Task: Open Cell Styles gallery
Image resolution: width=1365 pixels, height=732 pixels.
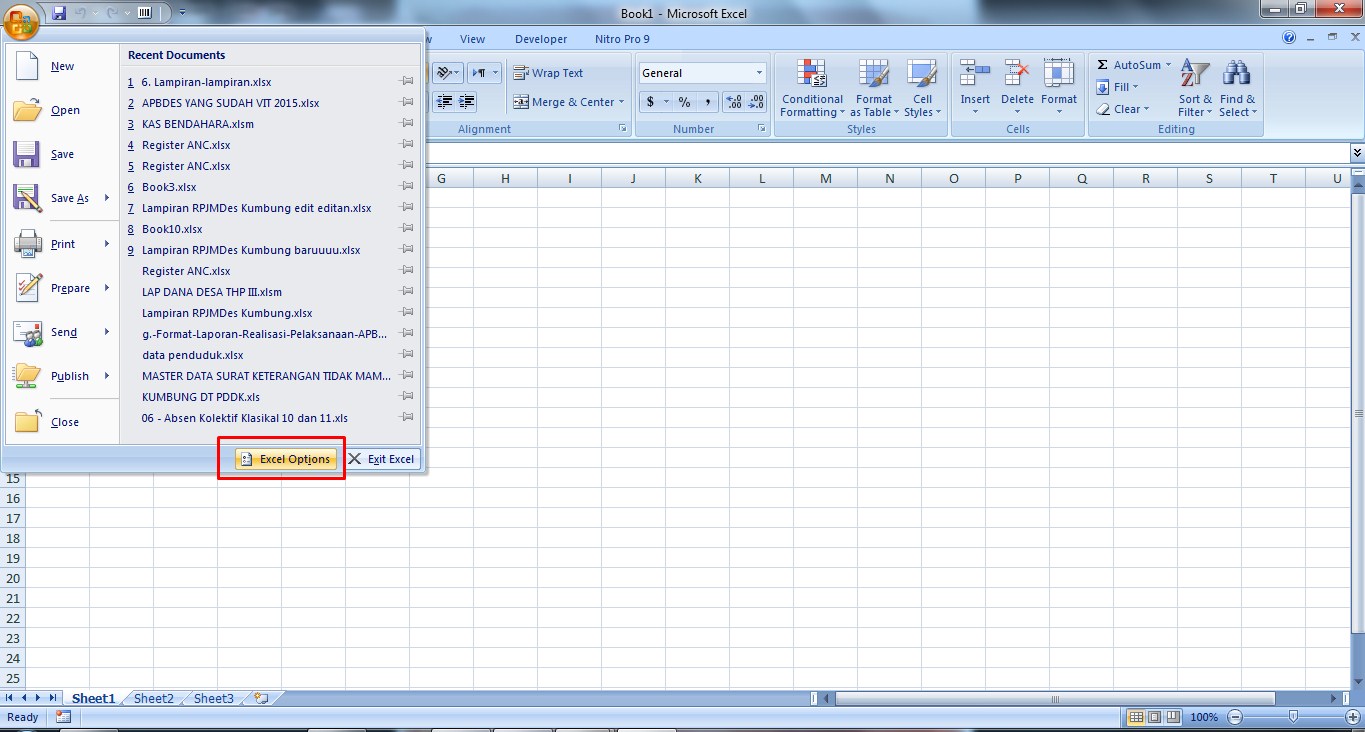Action: click(922, 88)
